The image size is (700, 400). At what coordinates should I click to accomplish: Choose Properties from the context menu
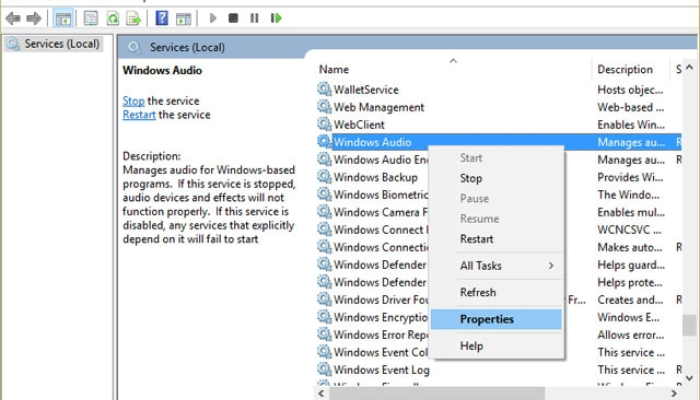(x=487, y=319)
